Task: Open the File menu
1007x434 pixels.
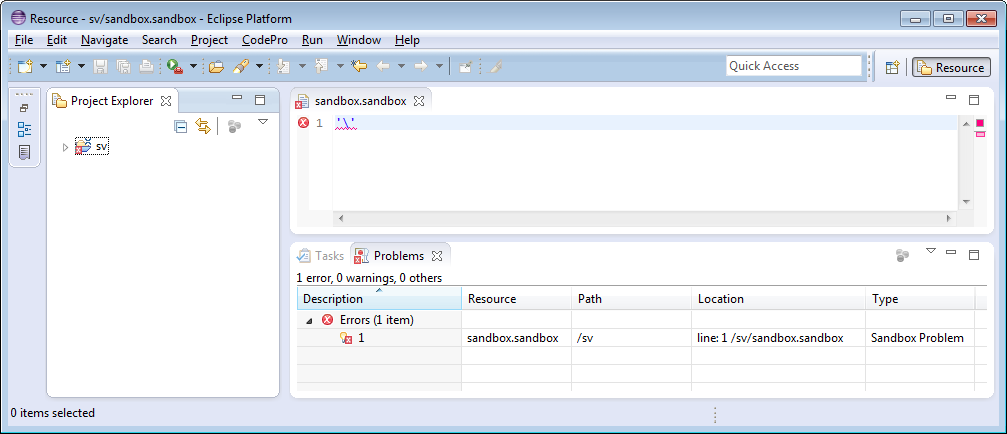Action: pyautogui.click(x=24, y=40)
